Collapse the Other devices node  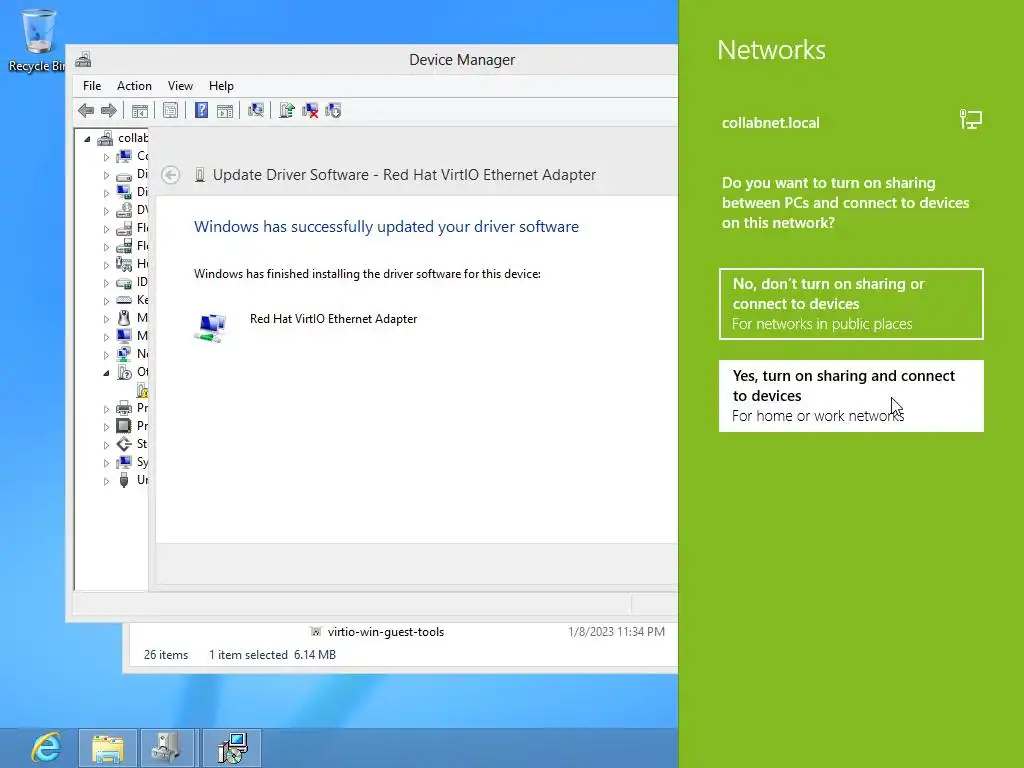pyautogui.click(x=106, y=373)
